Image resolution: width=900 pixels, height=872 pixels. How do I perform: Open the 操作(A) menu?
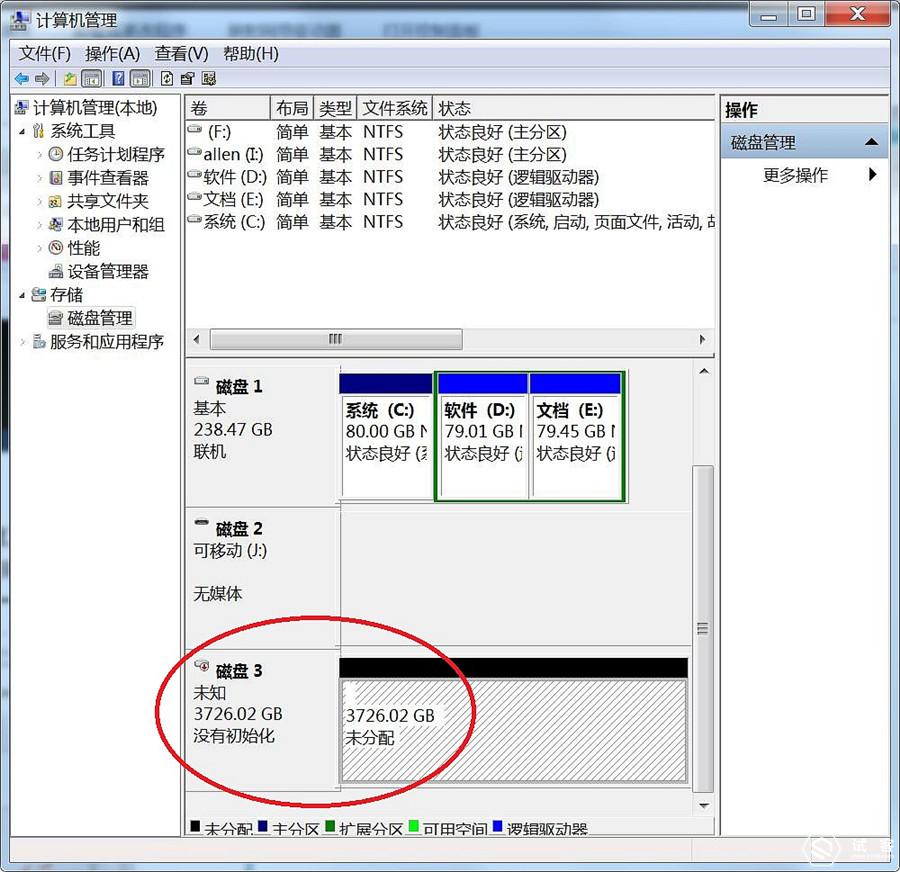(112, 54)
